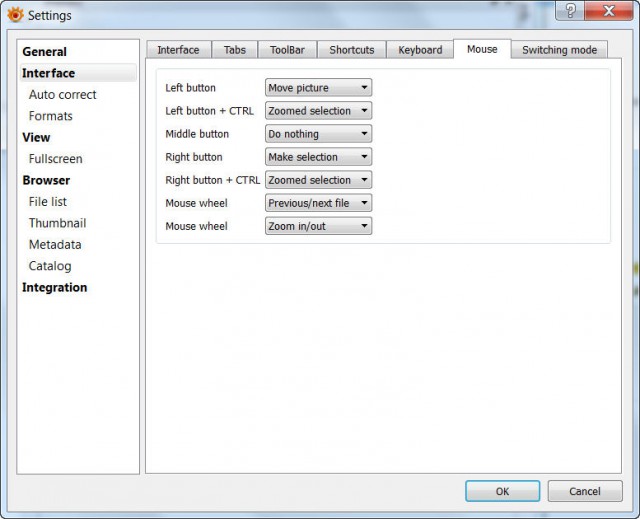Open the Metadata settings page
This screenshot has width=640, height=519.
55,244
